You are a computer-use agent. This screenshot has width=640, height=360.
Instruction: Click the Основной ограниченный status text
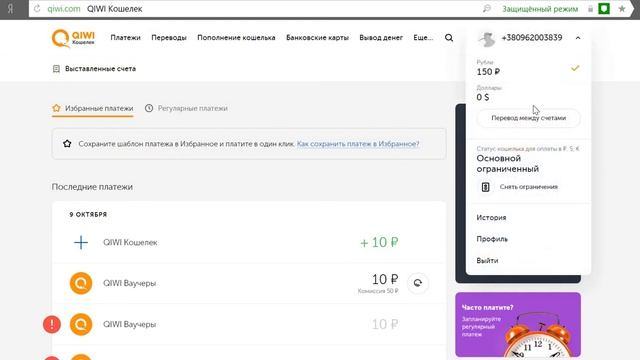507,163
